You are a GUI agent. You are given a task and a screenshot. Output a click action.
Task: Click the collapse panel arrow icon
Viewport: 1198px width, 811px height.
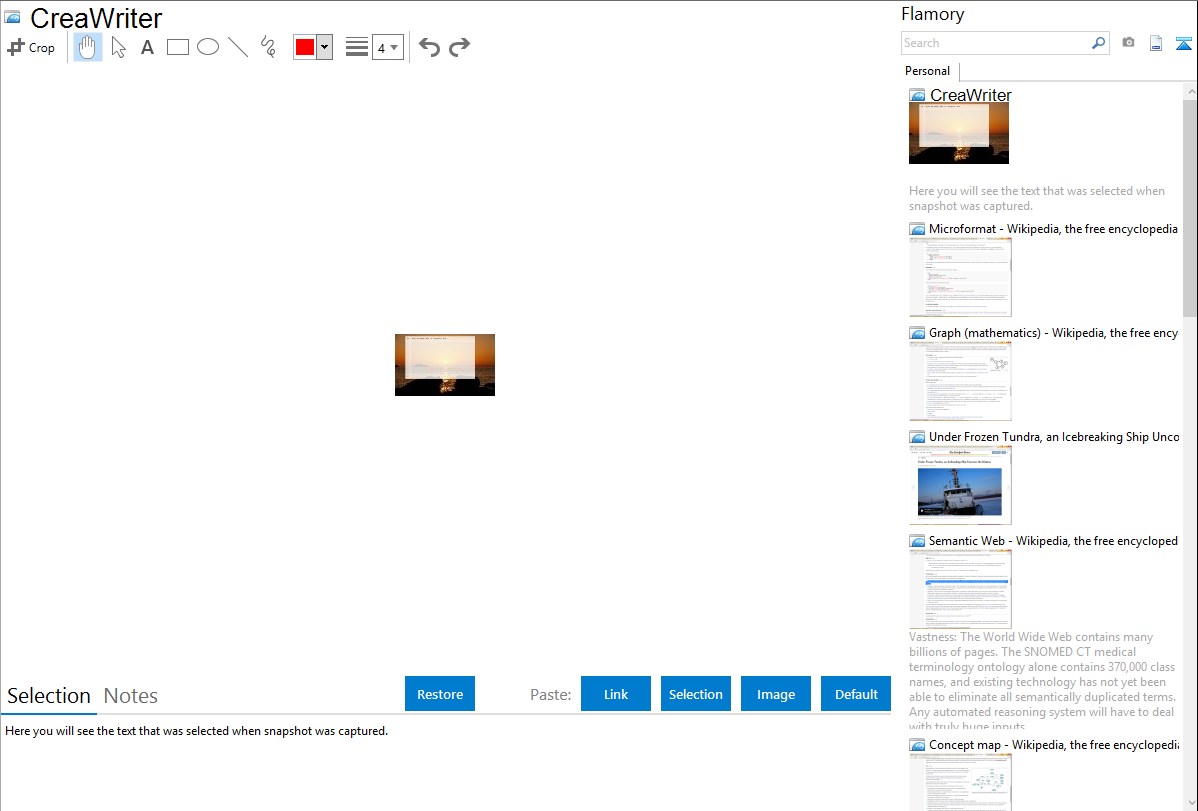1183,44
